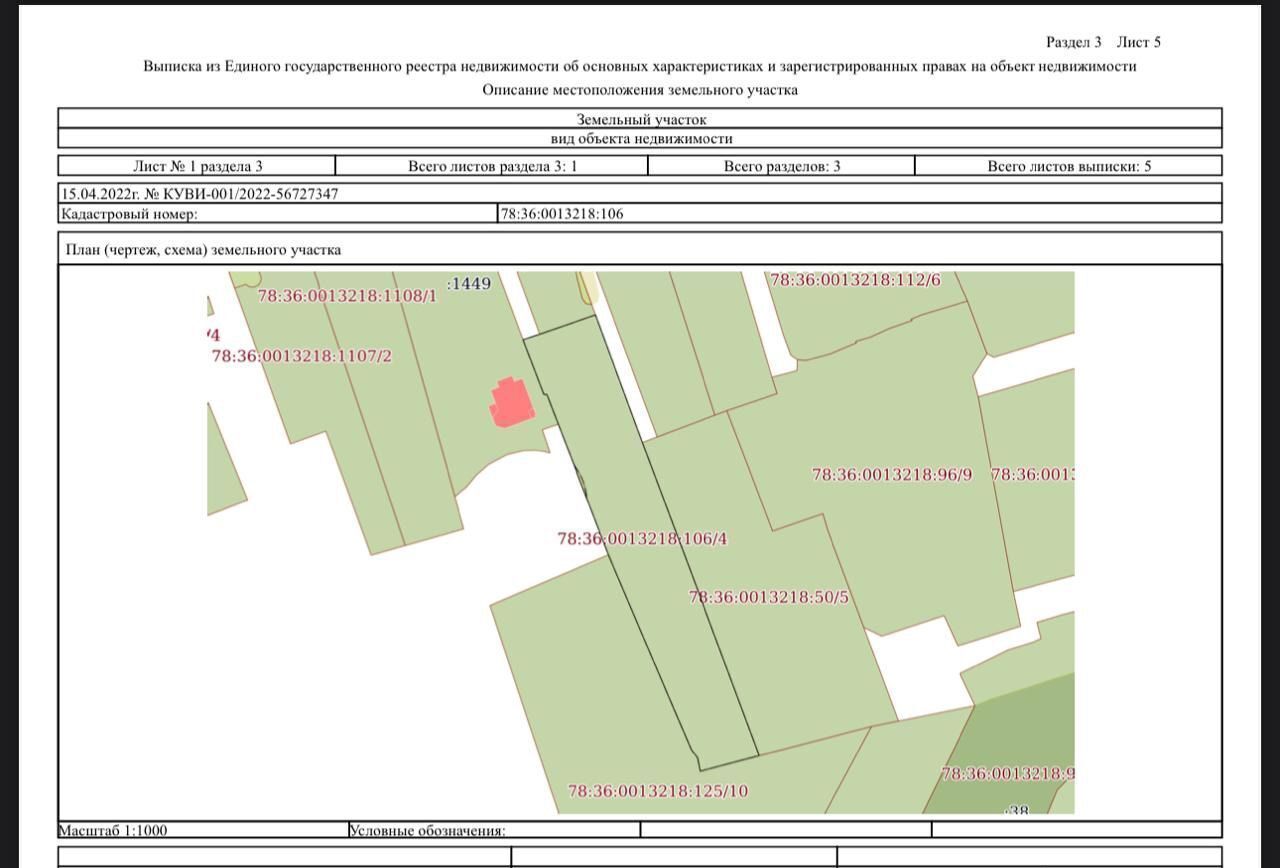Click the "Условные обозначения:" label
Image resolution: width=1280 pixels, height=868 pixels.
click(427, 830)
